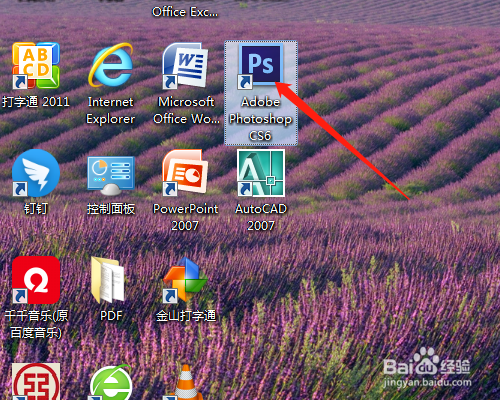Open the 控制面板 Control Panel icon
This screenshot has height=400, width=500.
111,175
